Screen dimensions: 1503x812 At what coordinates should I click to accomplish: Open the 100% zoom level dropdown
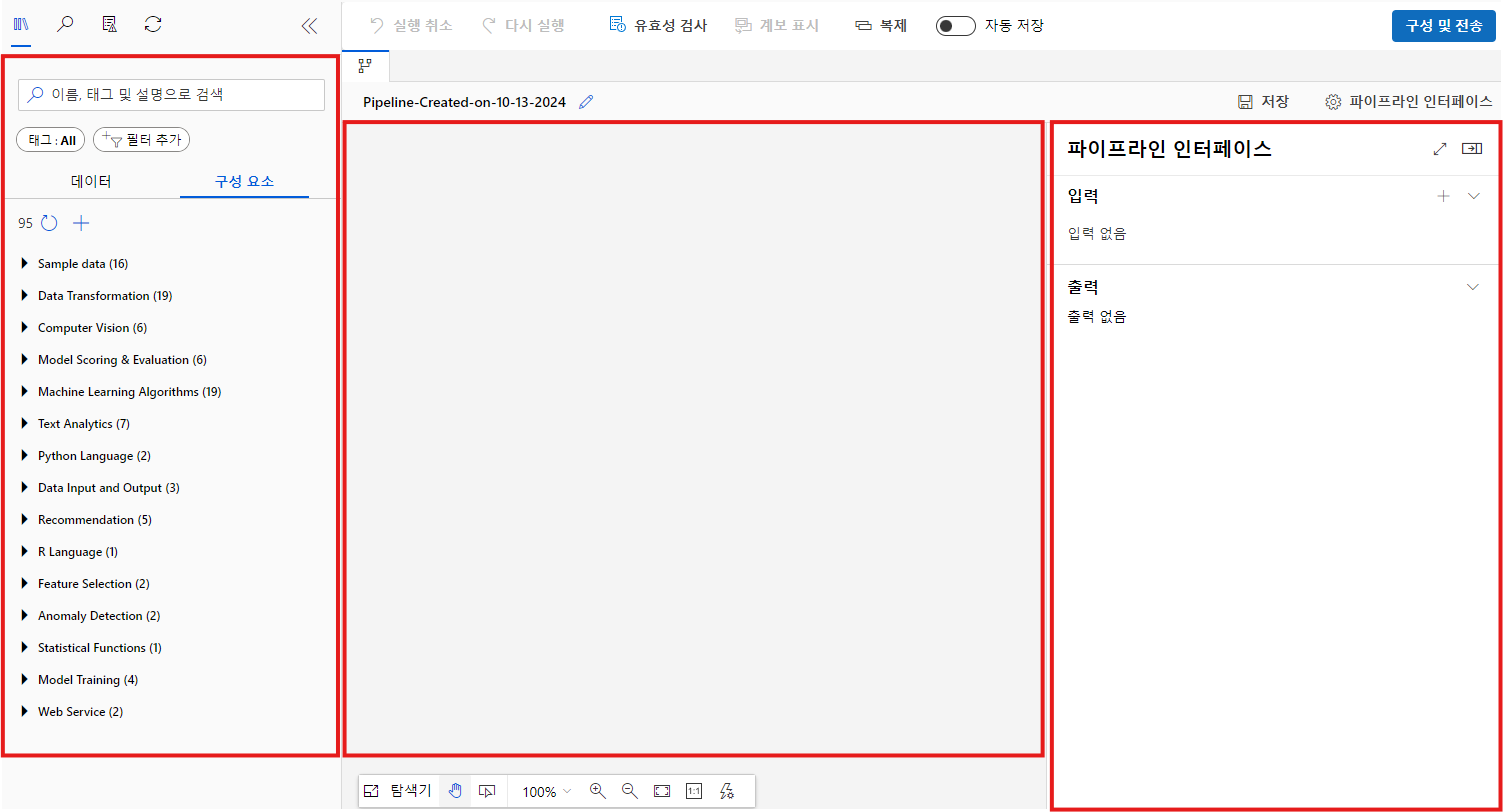pyautogui.click(x=547, y=791)
